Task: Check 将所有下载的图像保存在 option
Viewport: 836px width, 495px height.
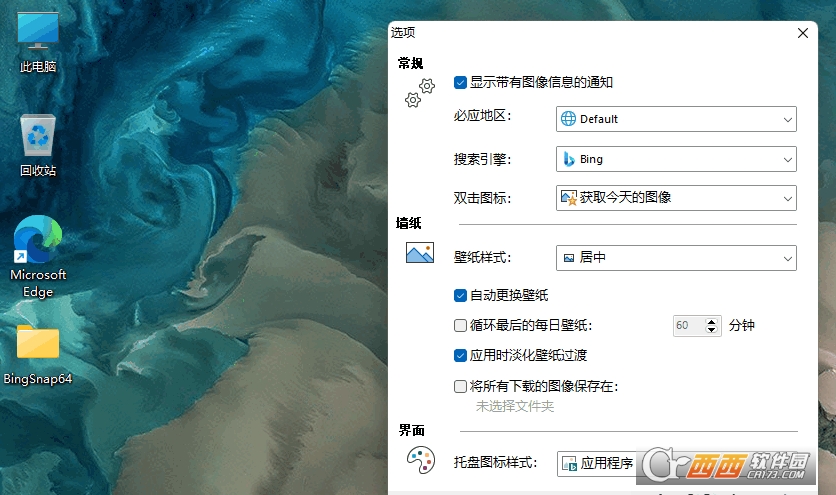Action: (x=460, y=385)
